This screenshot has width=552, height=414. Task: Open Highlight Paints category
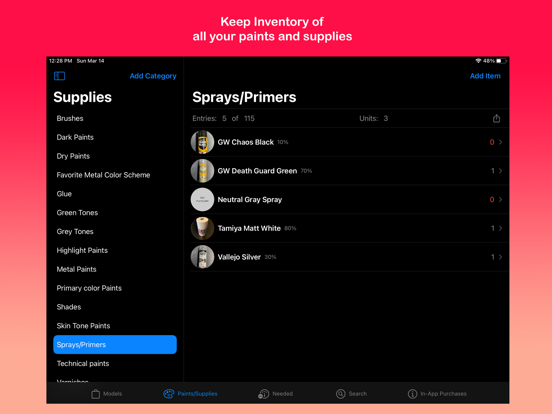pyautogui.click(x=115, y=250)
